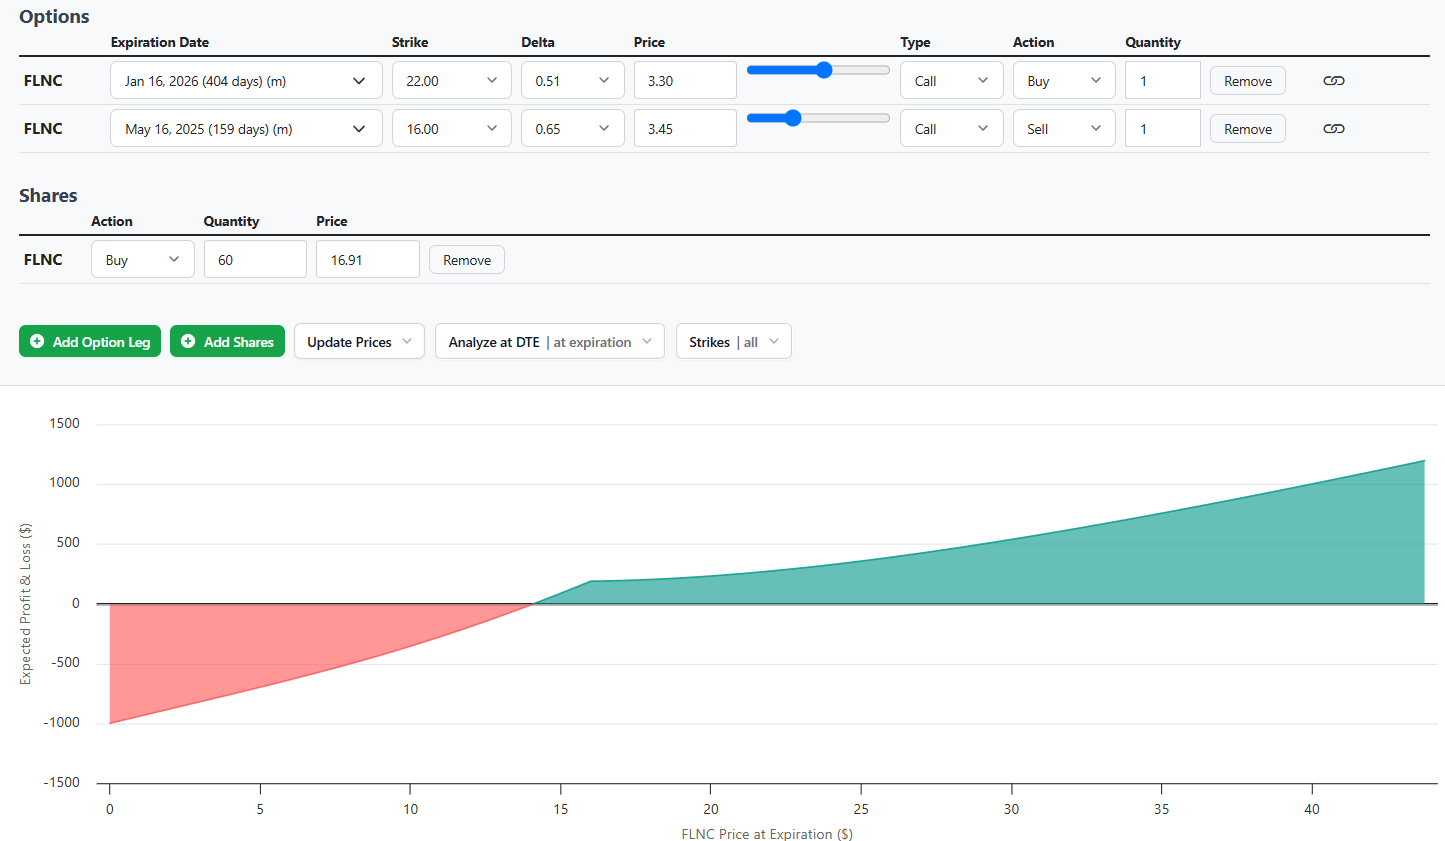Open the Strikes filter dropdown
Screen dimensions: 1445x841
[x=733, y=341]
